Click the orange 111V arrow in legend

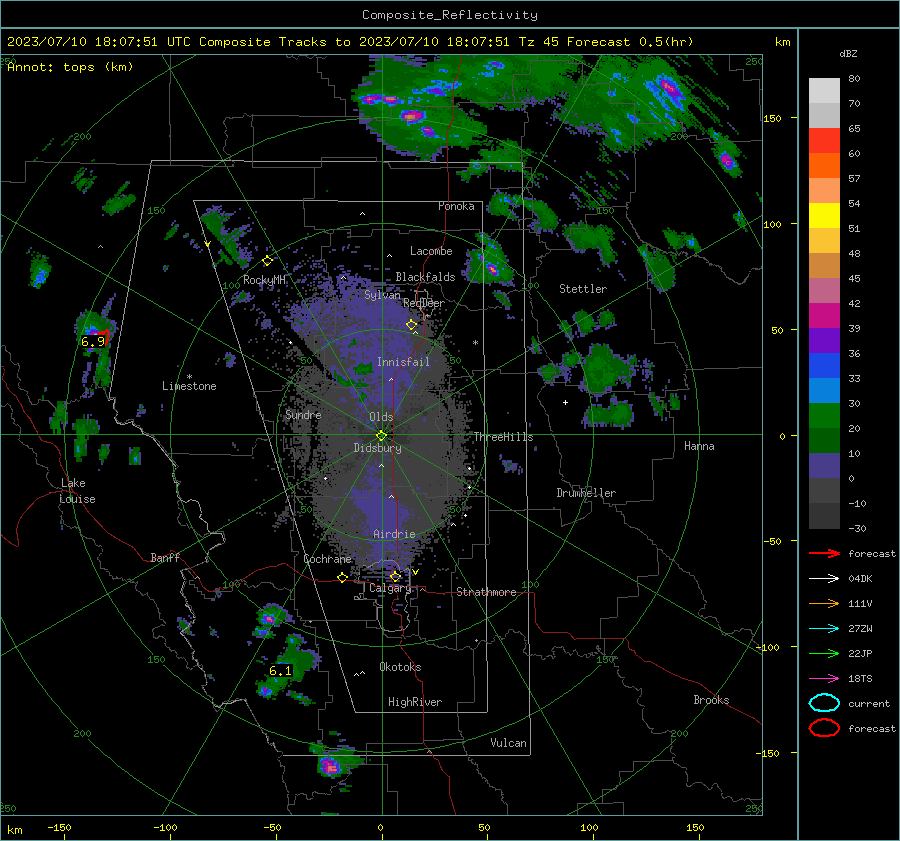coord(824,603)
